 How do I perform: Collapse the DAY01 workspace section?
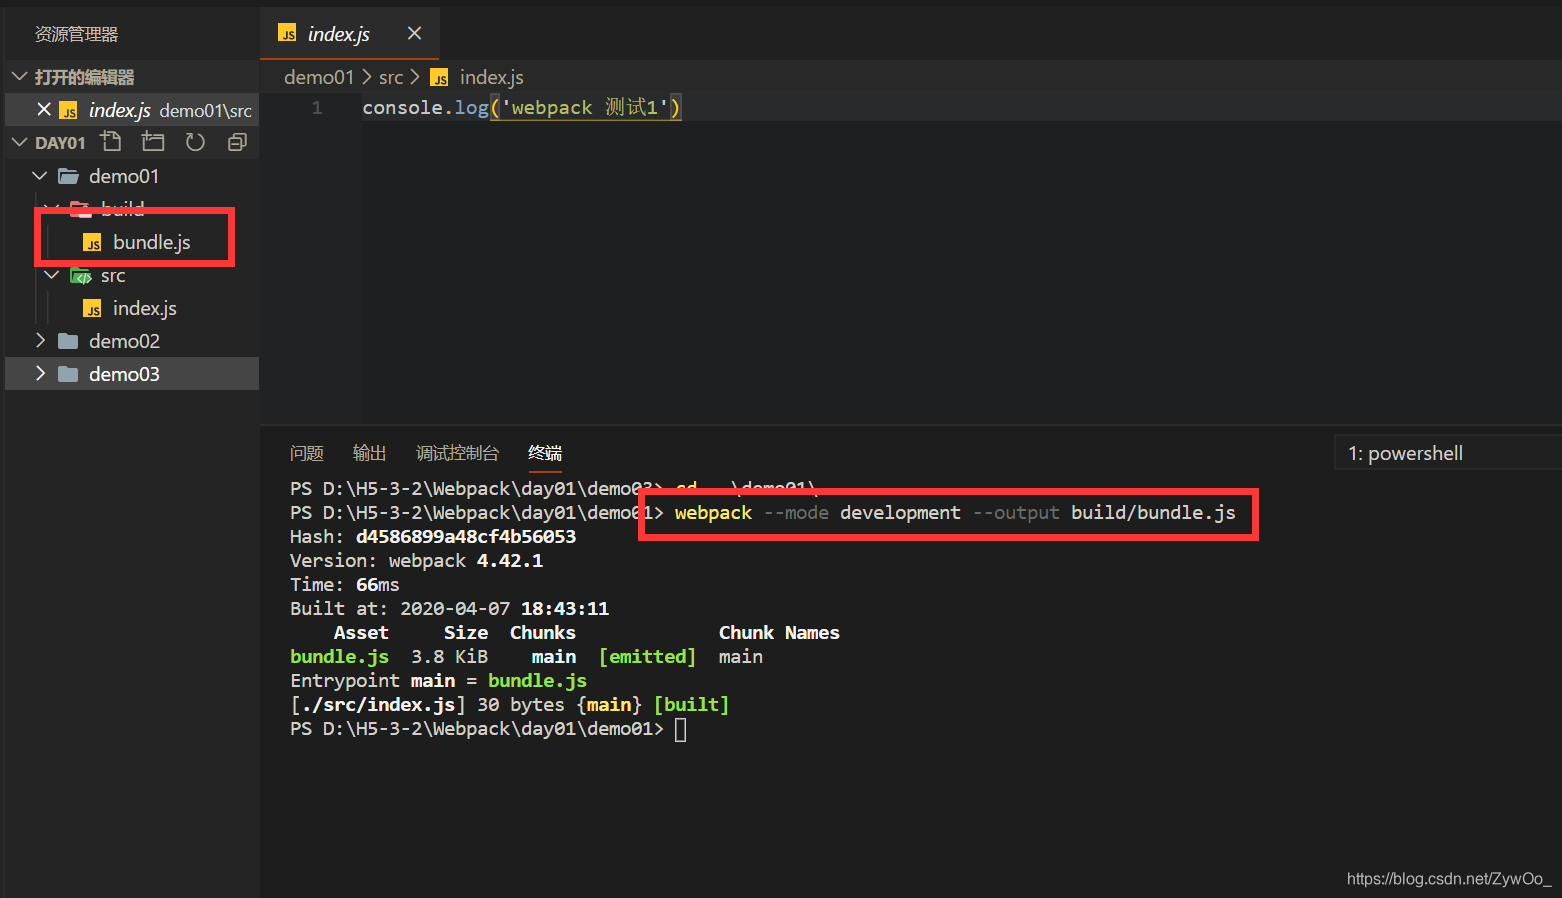[x=19, y=142]
